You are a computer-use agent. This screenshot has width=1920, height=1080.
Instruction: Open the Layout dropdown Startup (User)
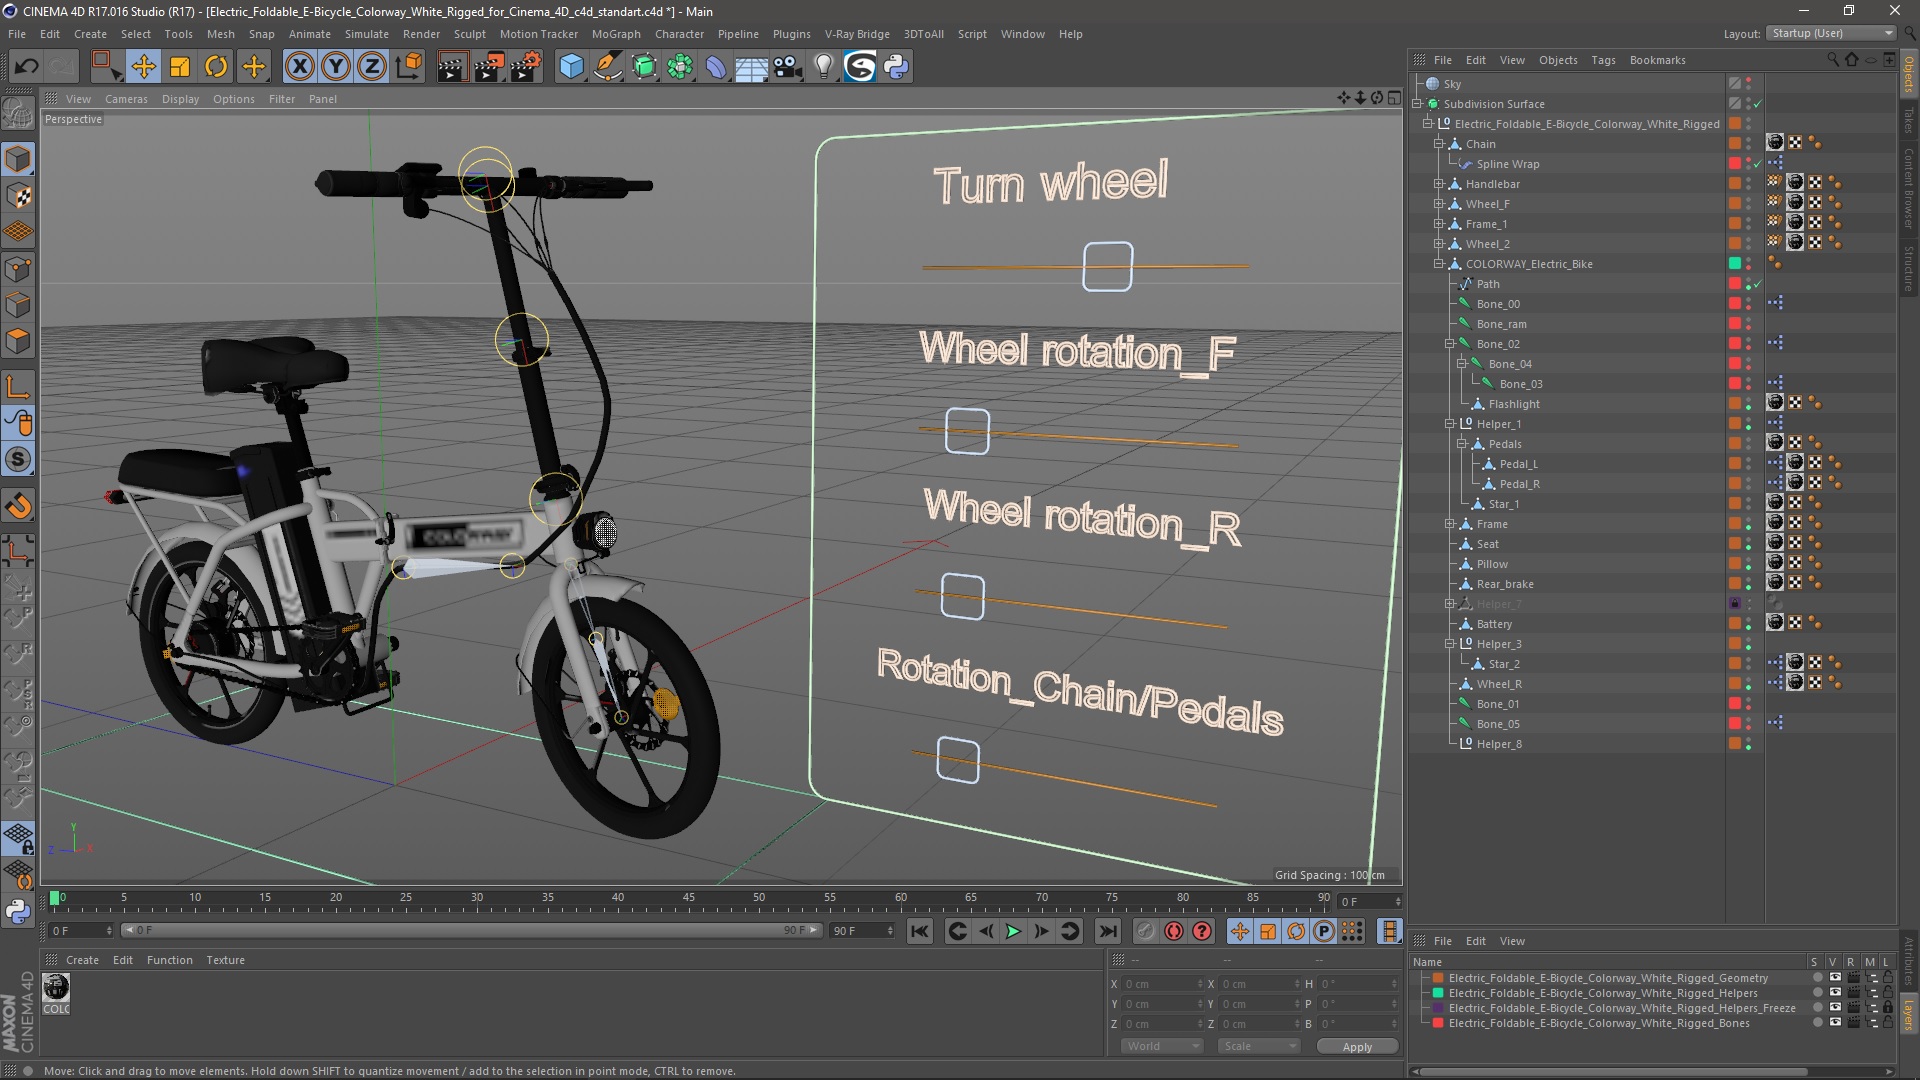(1831, 33)
